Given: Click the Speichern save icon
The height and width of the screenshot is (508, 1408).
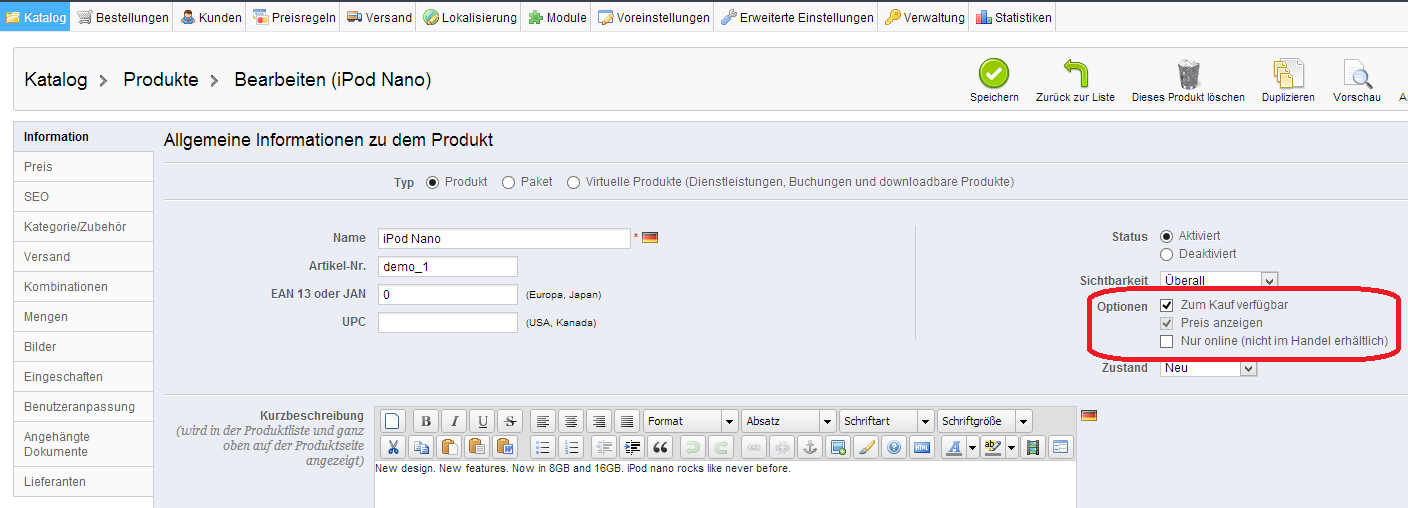Looking at the screenshot, I should (993, 73).
